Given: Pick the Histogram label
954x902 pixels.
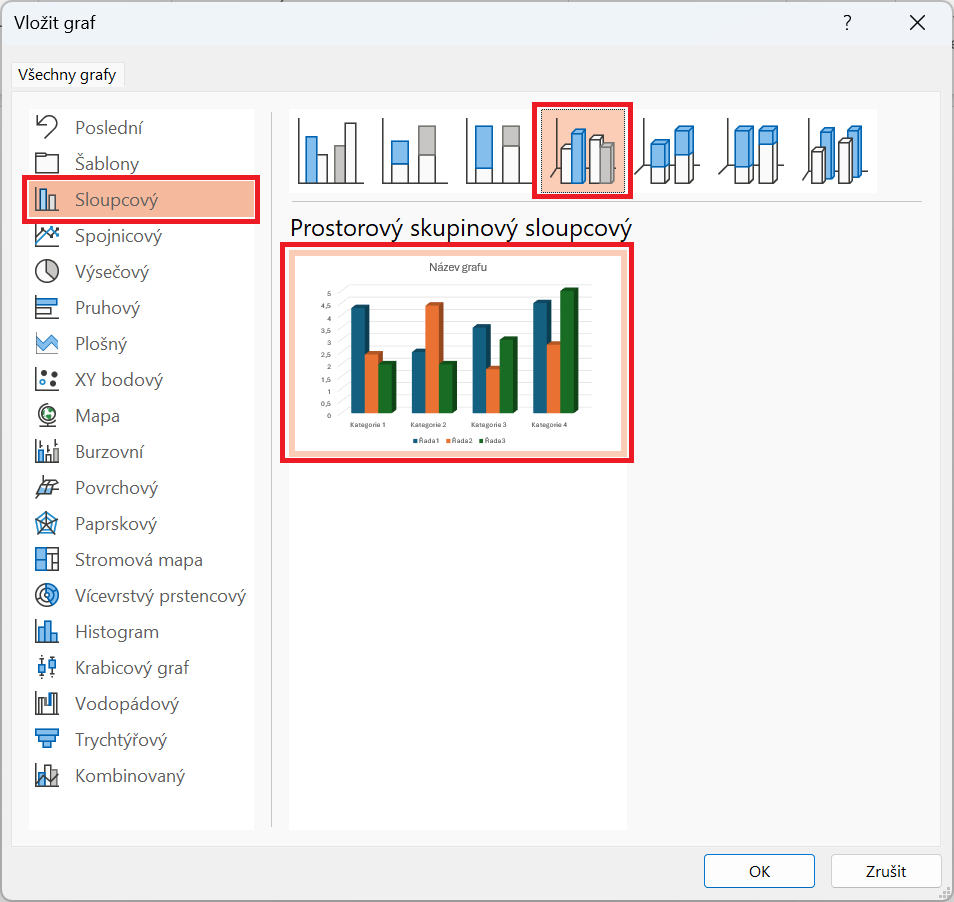Looking at the screenshot, I should (x=117, y=631).
